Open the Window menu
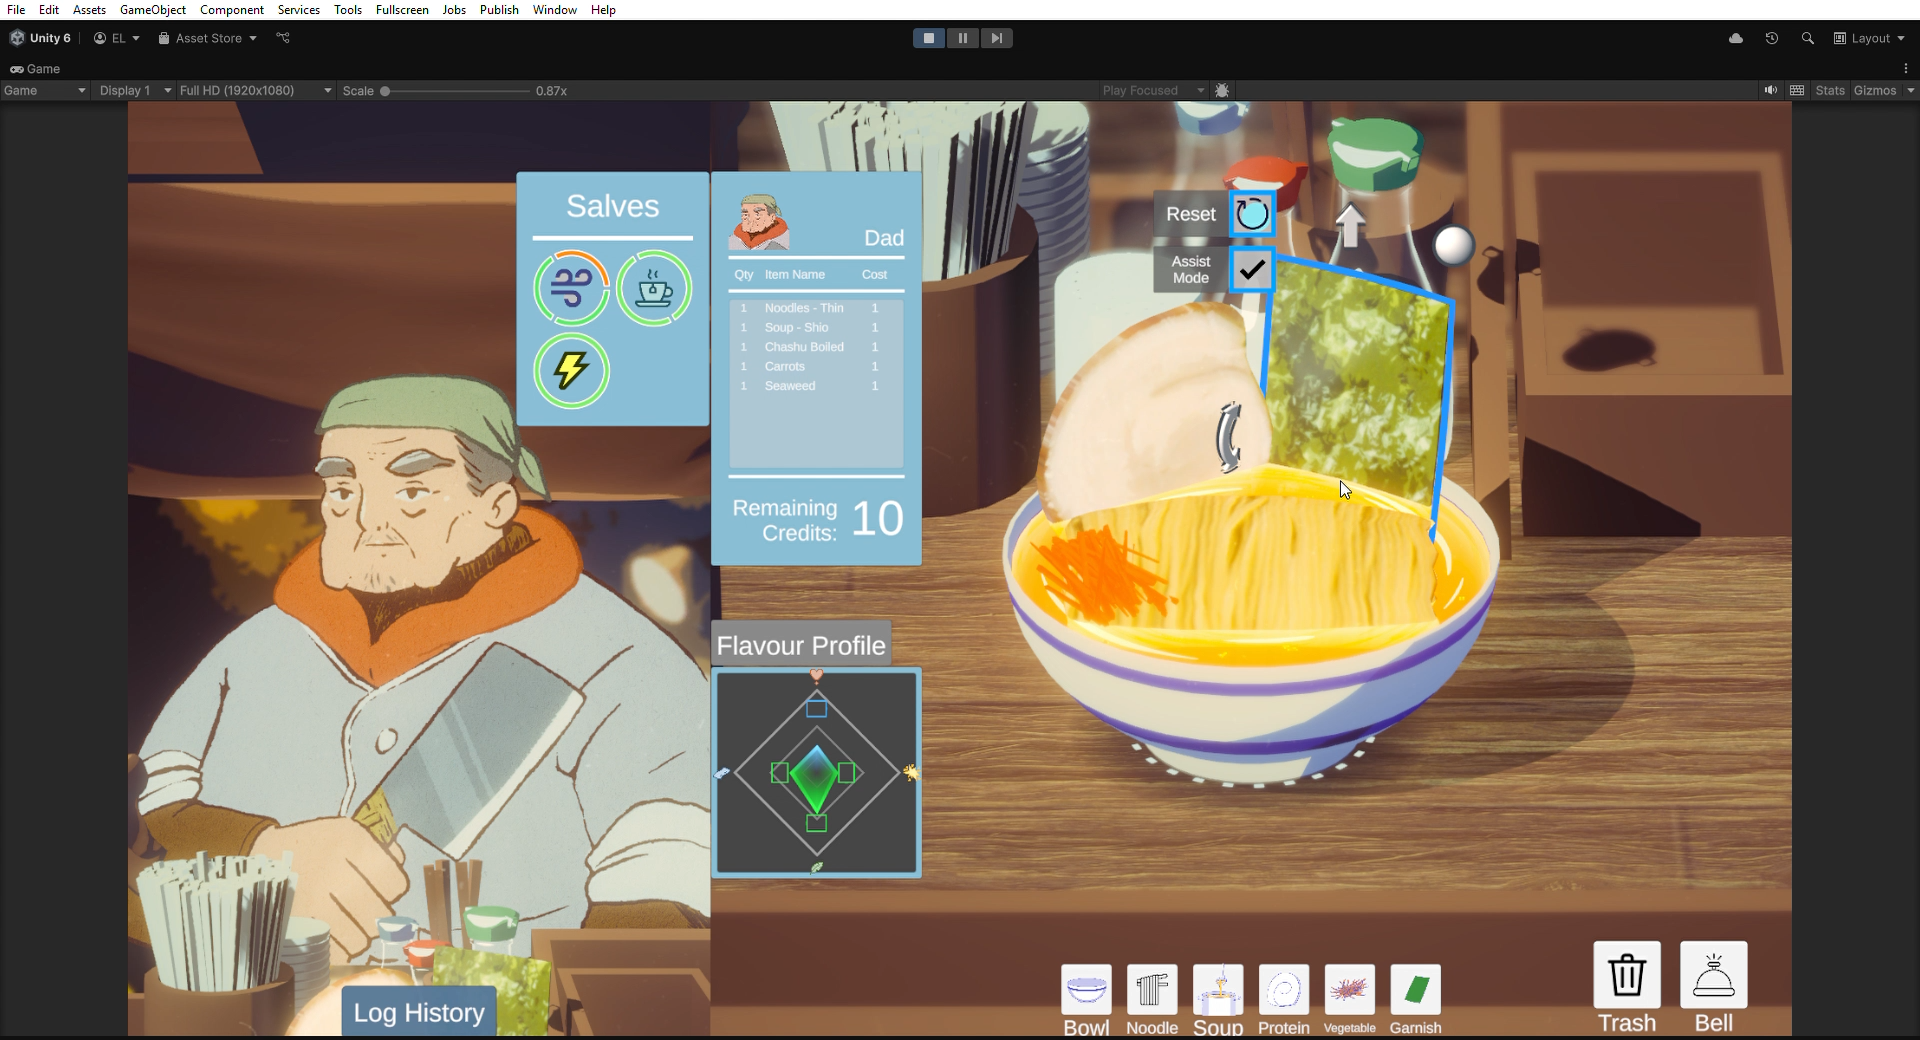Screen dimensions: 1920x1040 (x=555, y=10)
